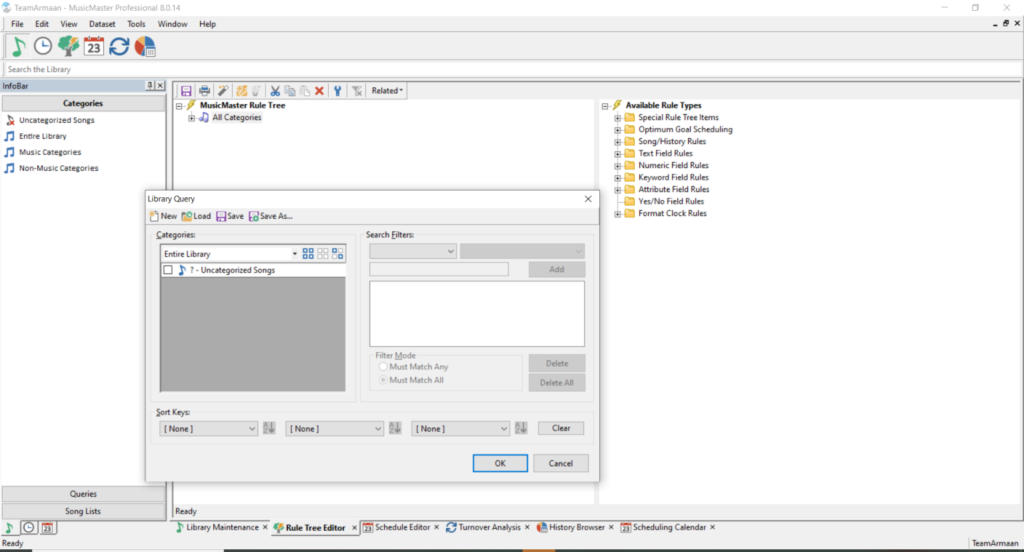Open the first Sort Keys None dropdown
This screenshot has width=1024, height=552.
click(x=208, y=429)
